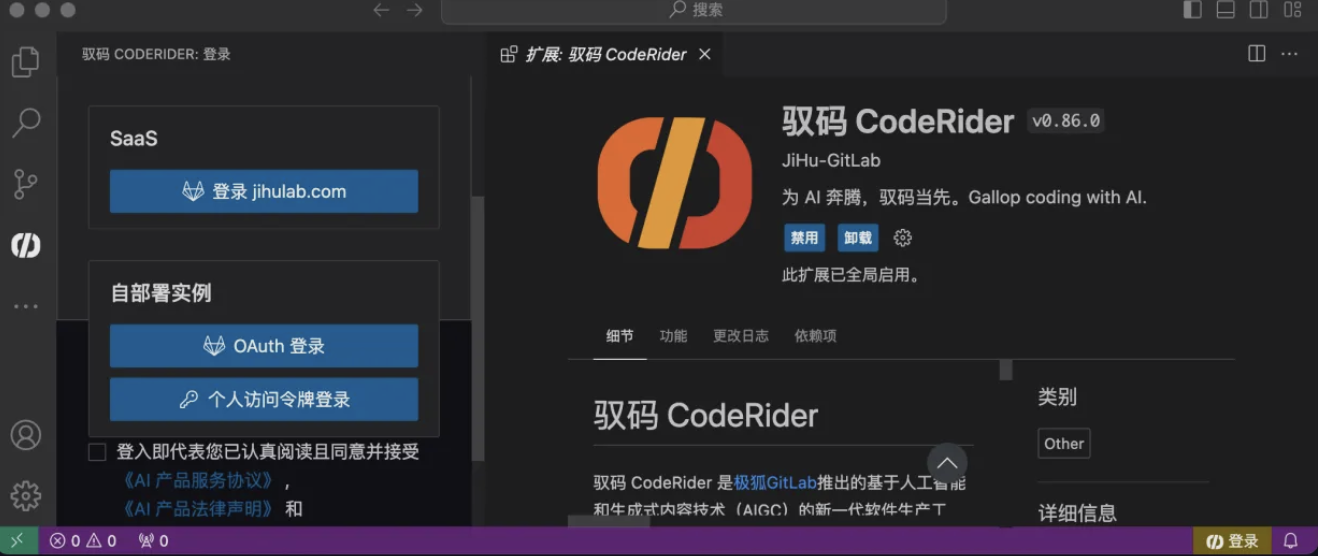Click the large CodeRider extension logo

click(x=674, y=183)
